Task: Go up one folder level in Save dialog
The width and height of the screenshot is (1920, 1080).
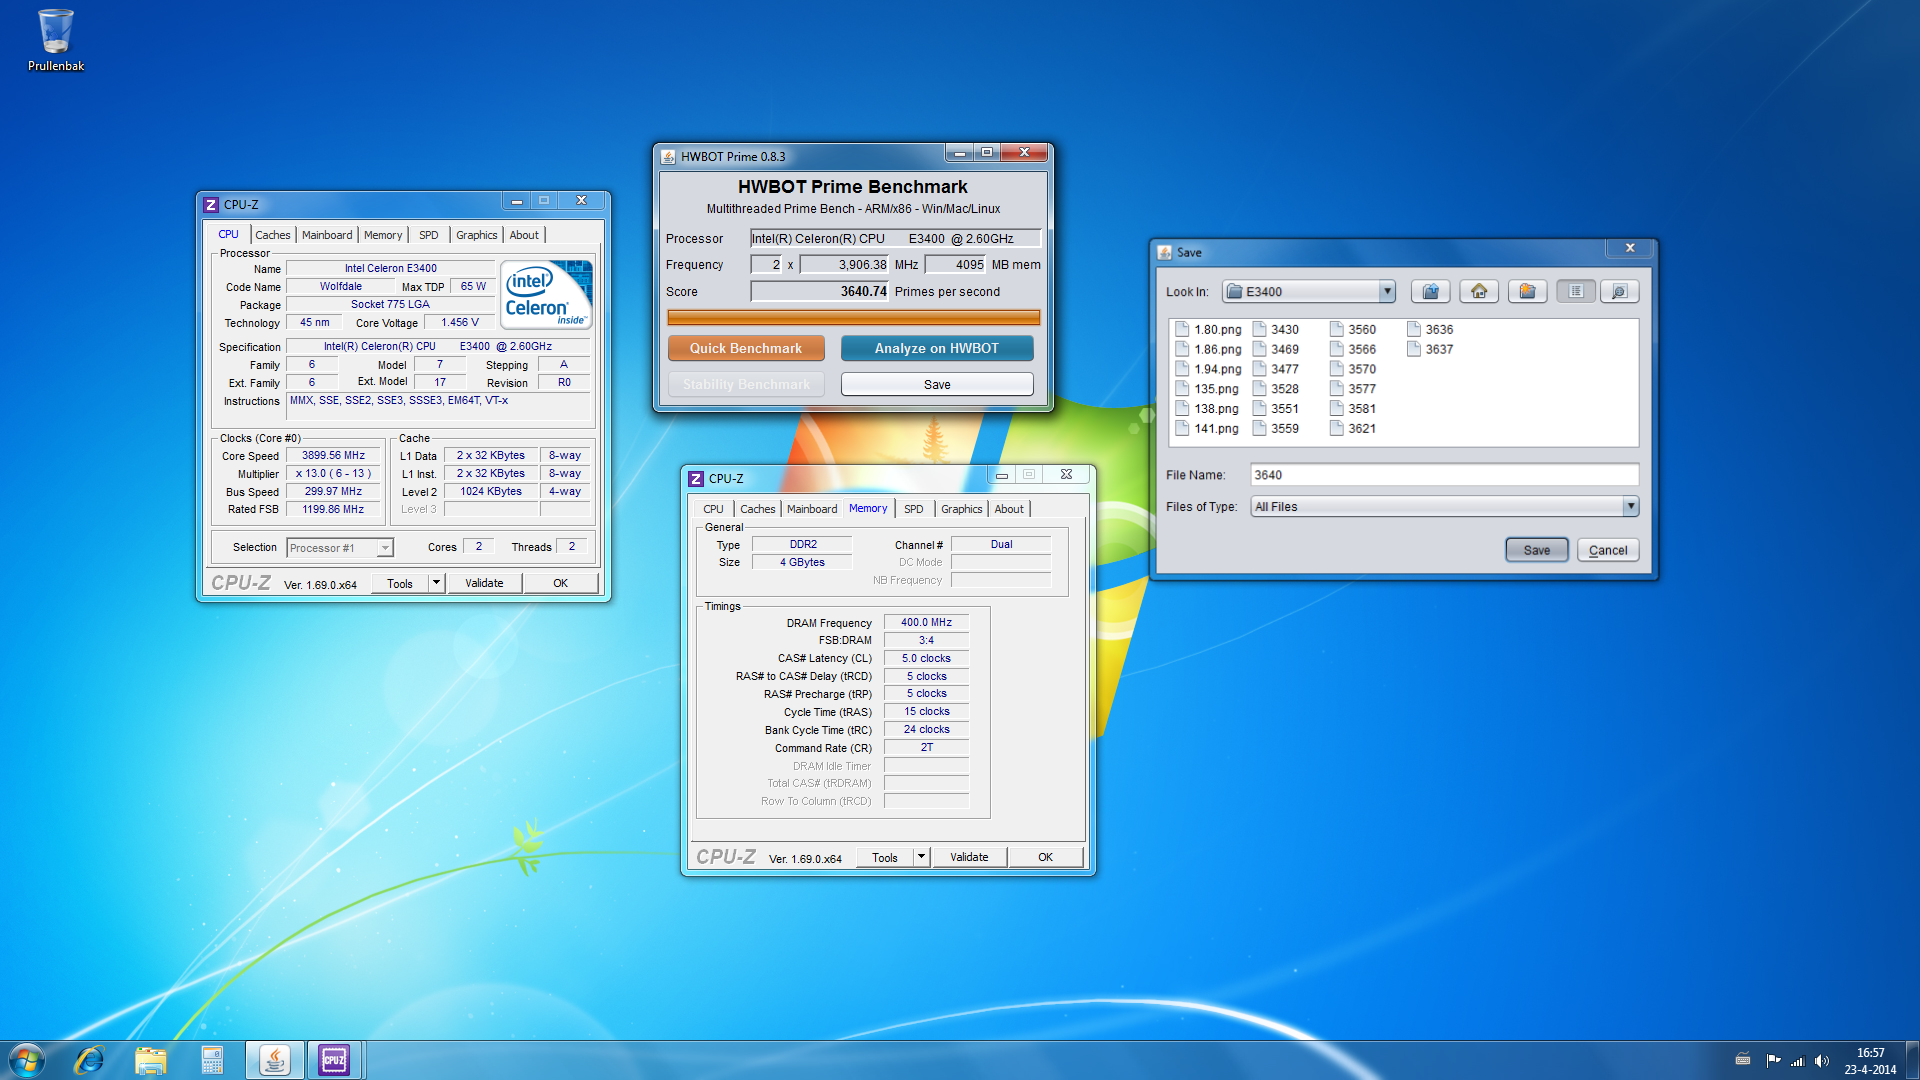Action: click(x=1430, y=291)
